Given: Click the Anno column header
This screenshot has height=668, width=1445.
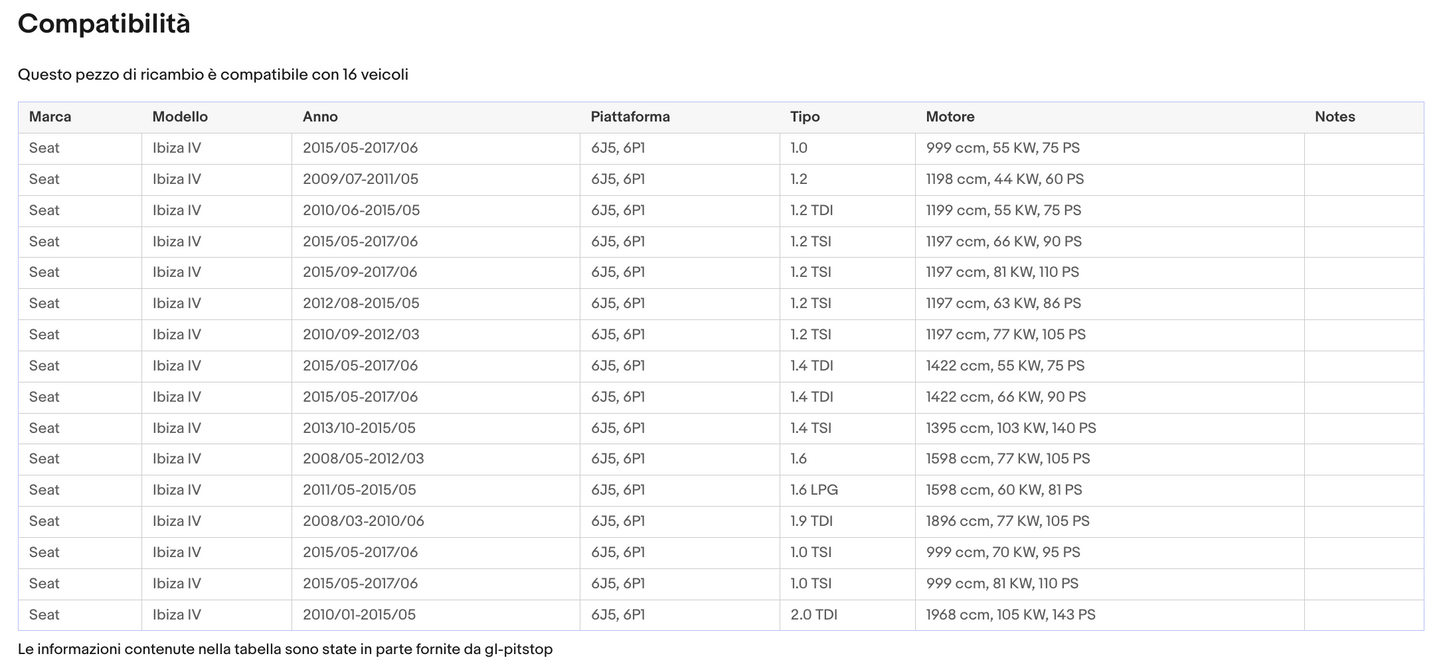Looking at the screenshot, I should click(320, 117).
